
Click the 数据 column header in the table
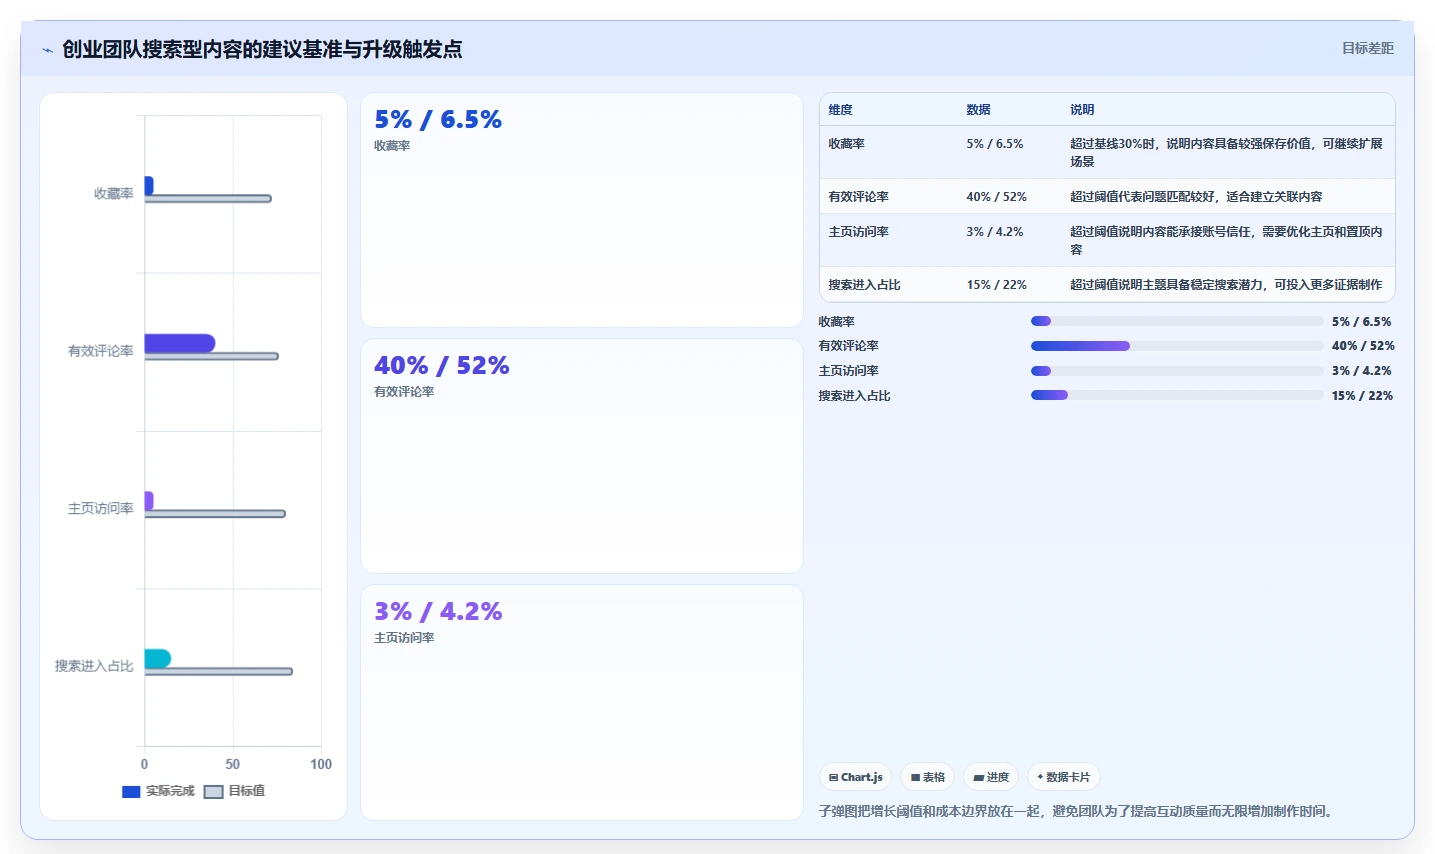pyautogui.click(x=978, y=110)
